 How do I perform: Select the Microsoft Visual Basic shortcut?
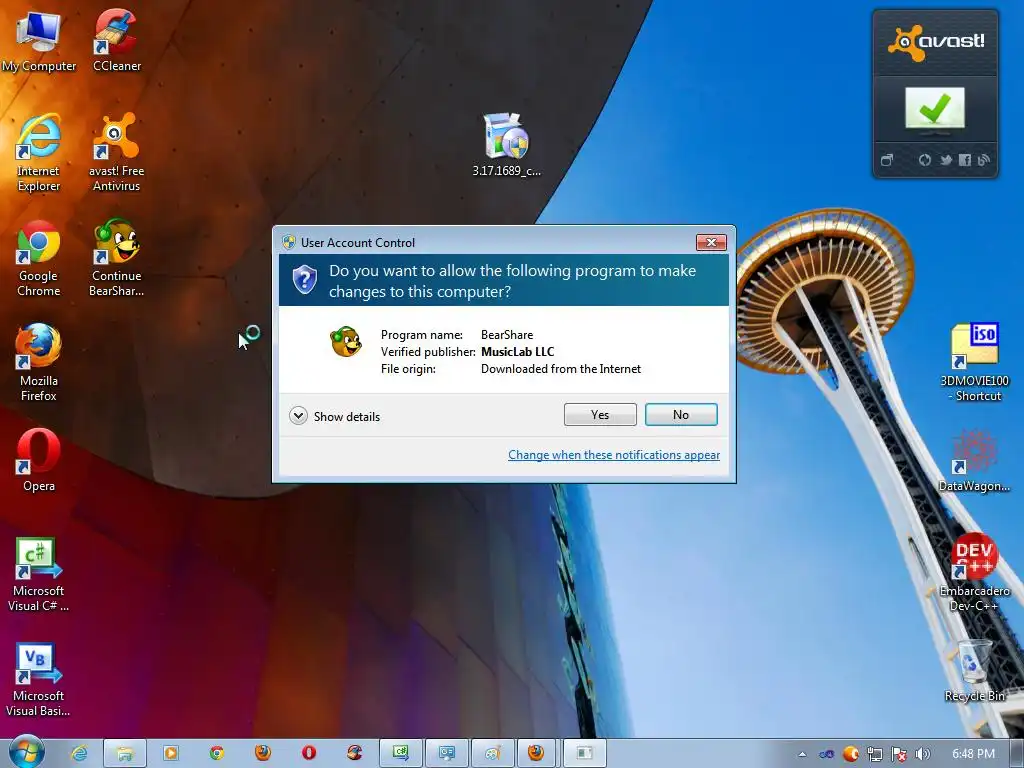39,680
